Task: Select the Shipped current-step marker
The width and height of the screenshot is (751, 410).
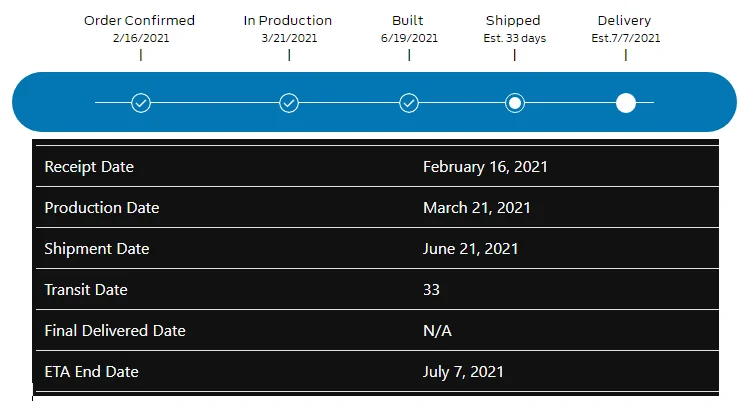Action: tap(514, 102)
